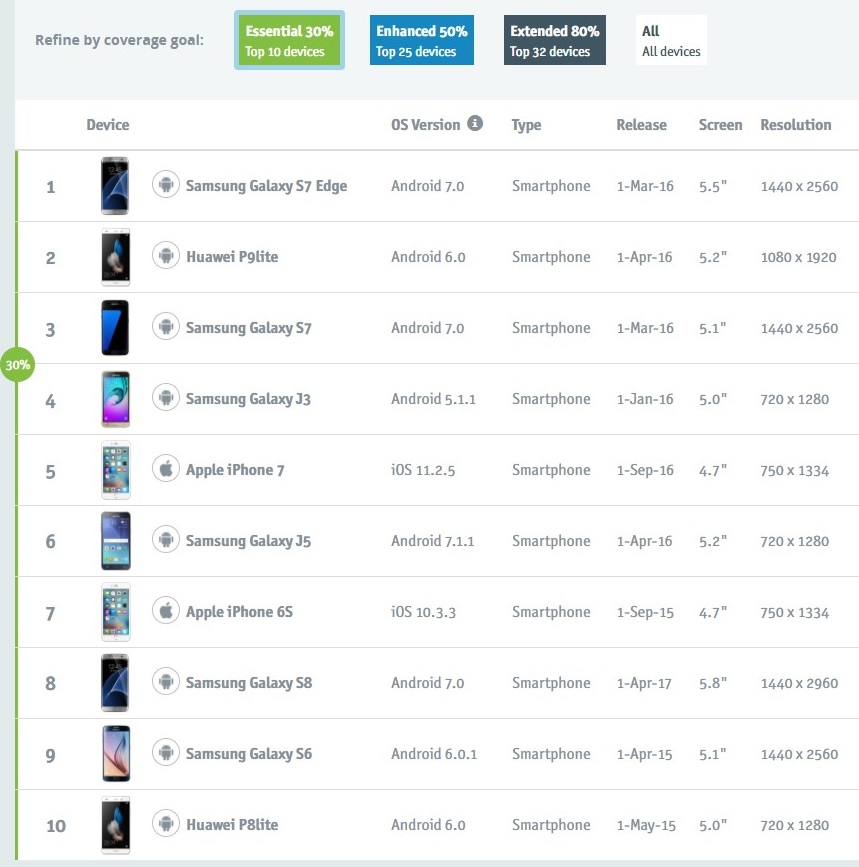Click the Device column header
The height and width of the screenshot is (867, 859).
coord(108,125)
